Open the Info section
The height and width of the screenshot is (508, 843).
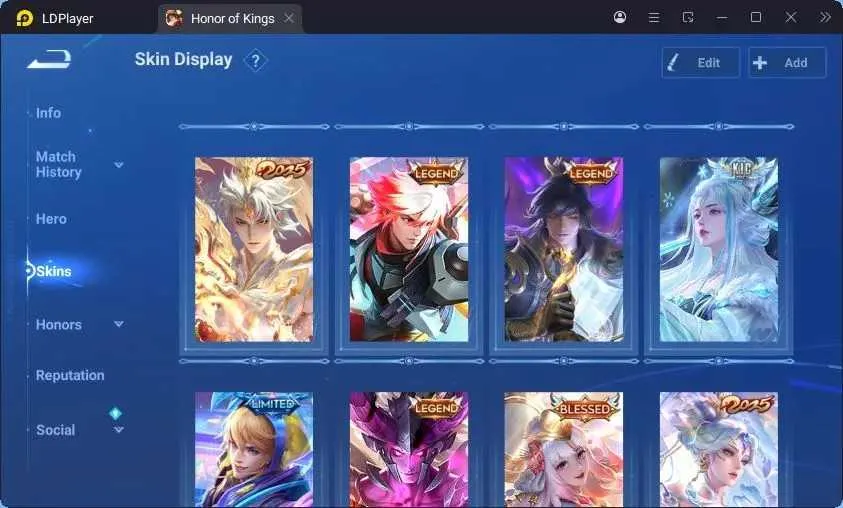click(48, 113)
